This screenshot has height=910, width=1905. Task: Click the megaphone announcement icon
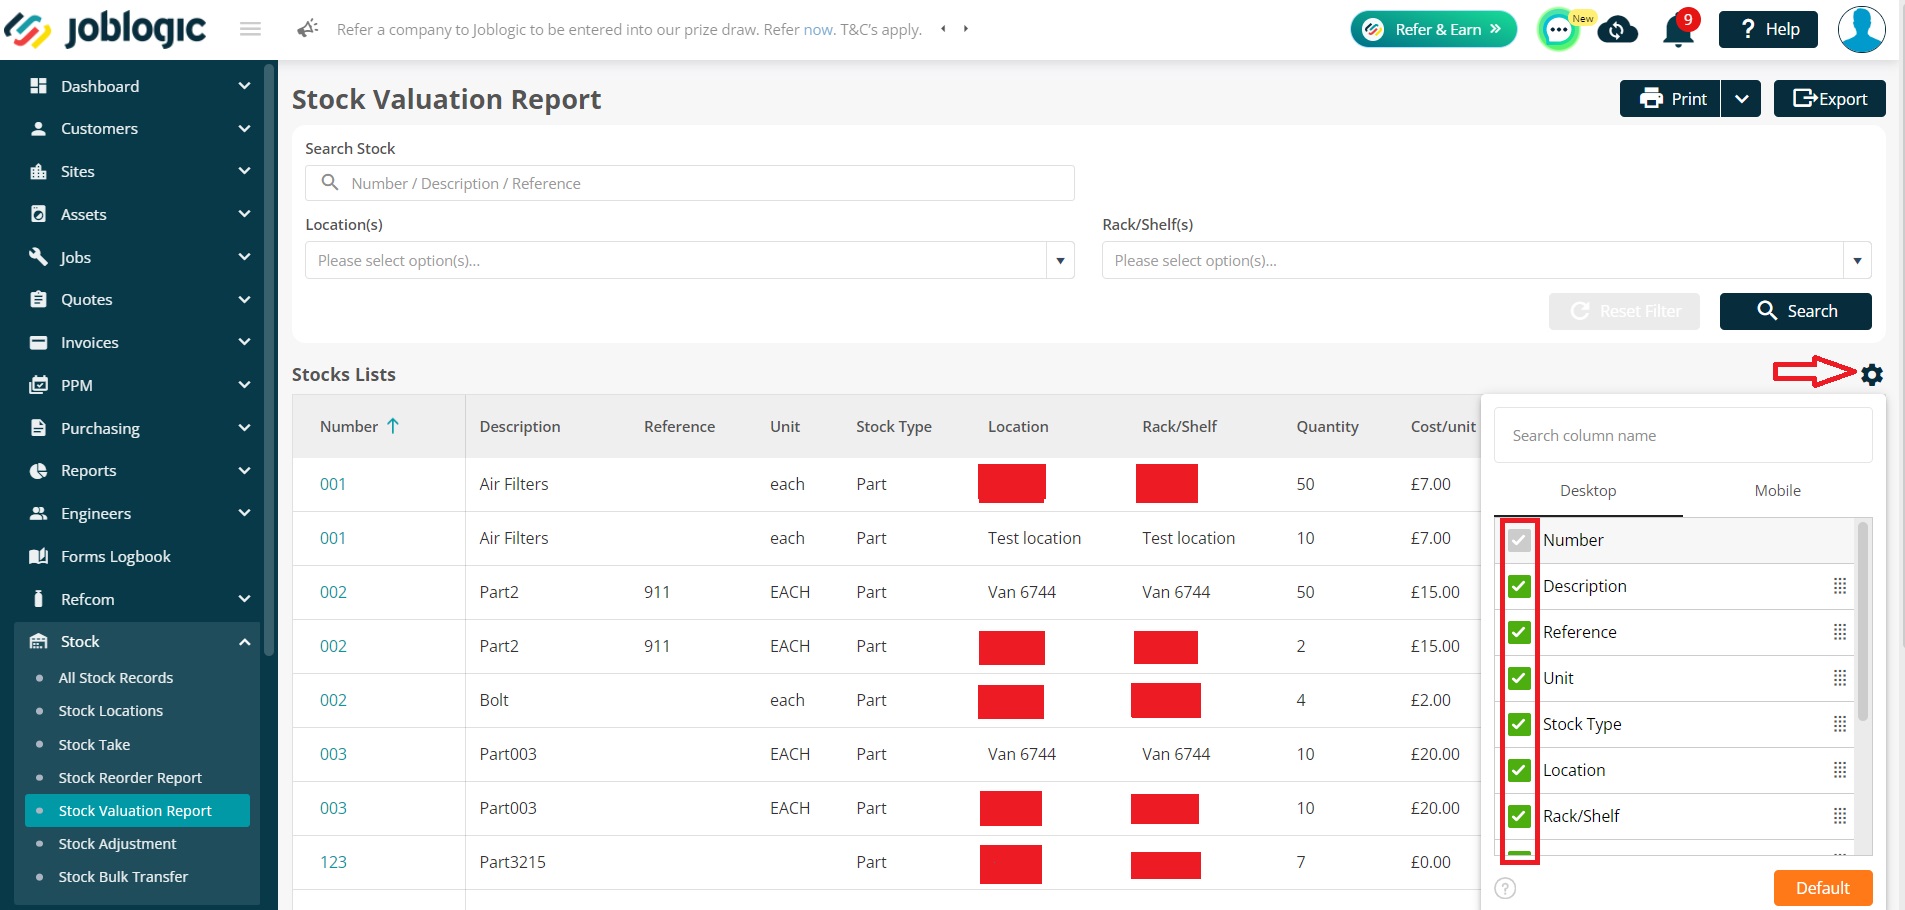click(308, 29)
